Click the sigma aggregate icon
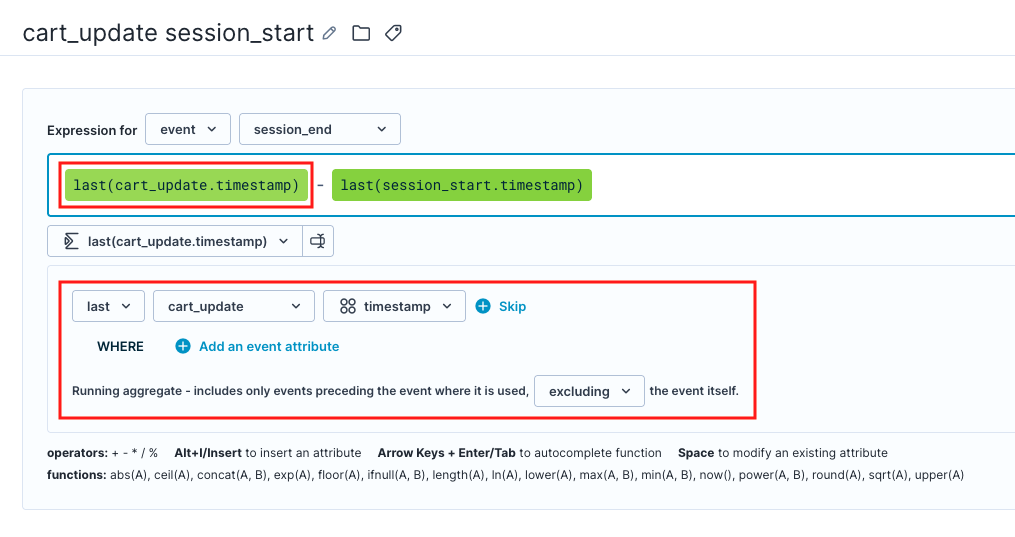This screenshot has height=537, width=1015. point(71,241)
